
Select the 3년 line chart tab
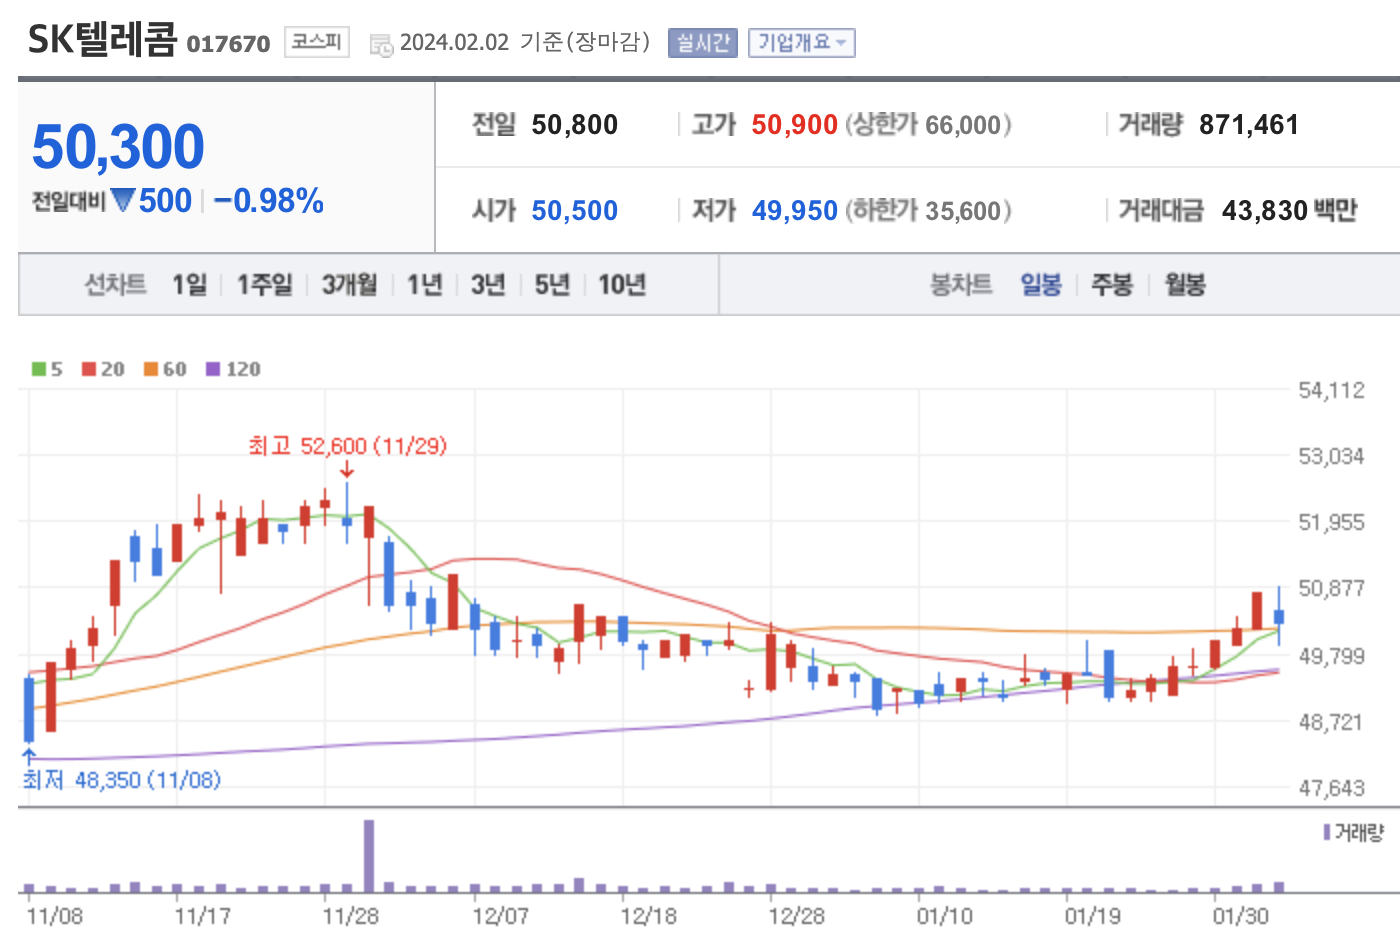(488, 285)
